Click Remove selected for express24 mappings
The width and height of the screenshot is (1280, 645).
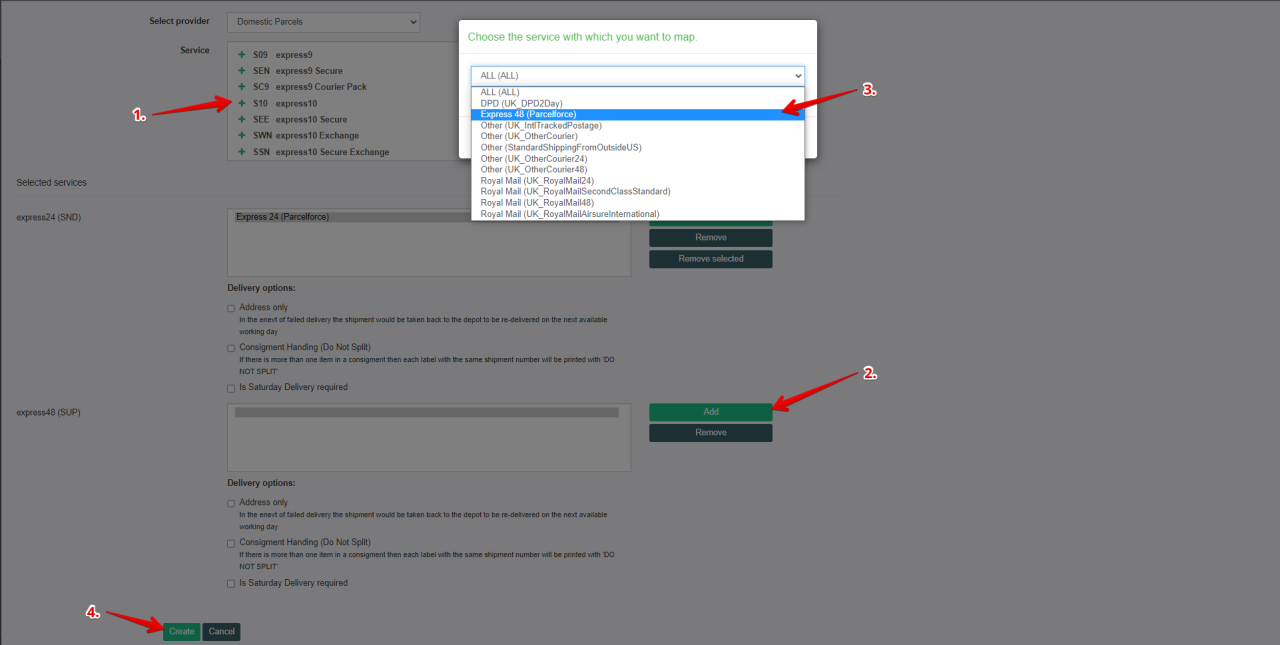point(710,258)
